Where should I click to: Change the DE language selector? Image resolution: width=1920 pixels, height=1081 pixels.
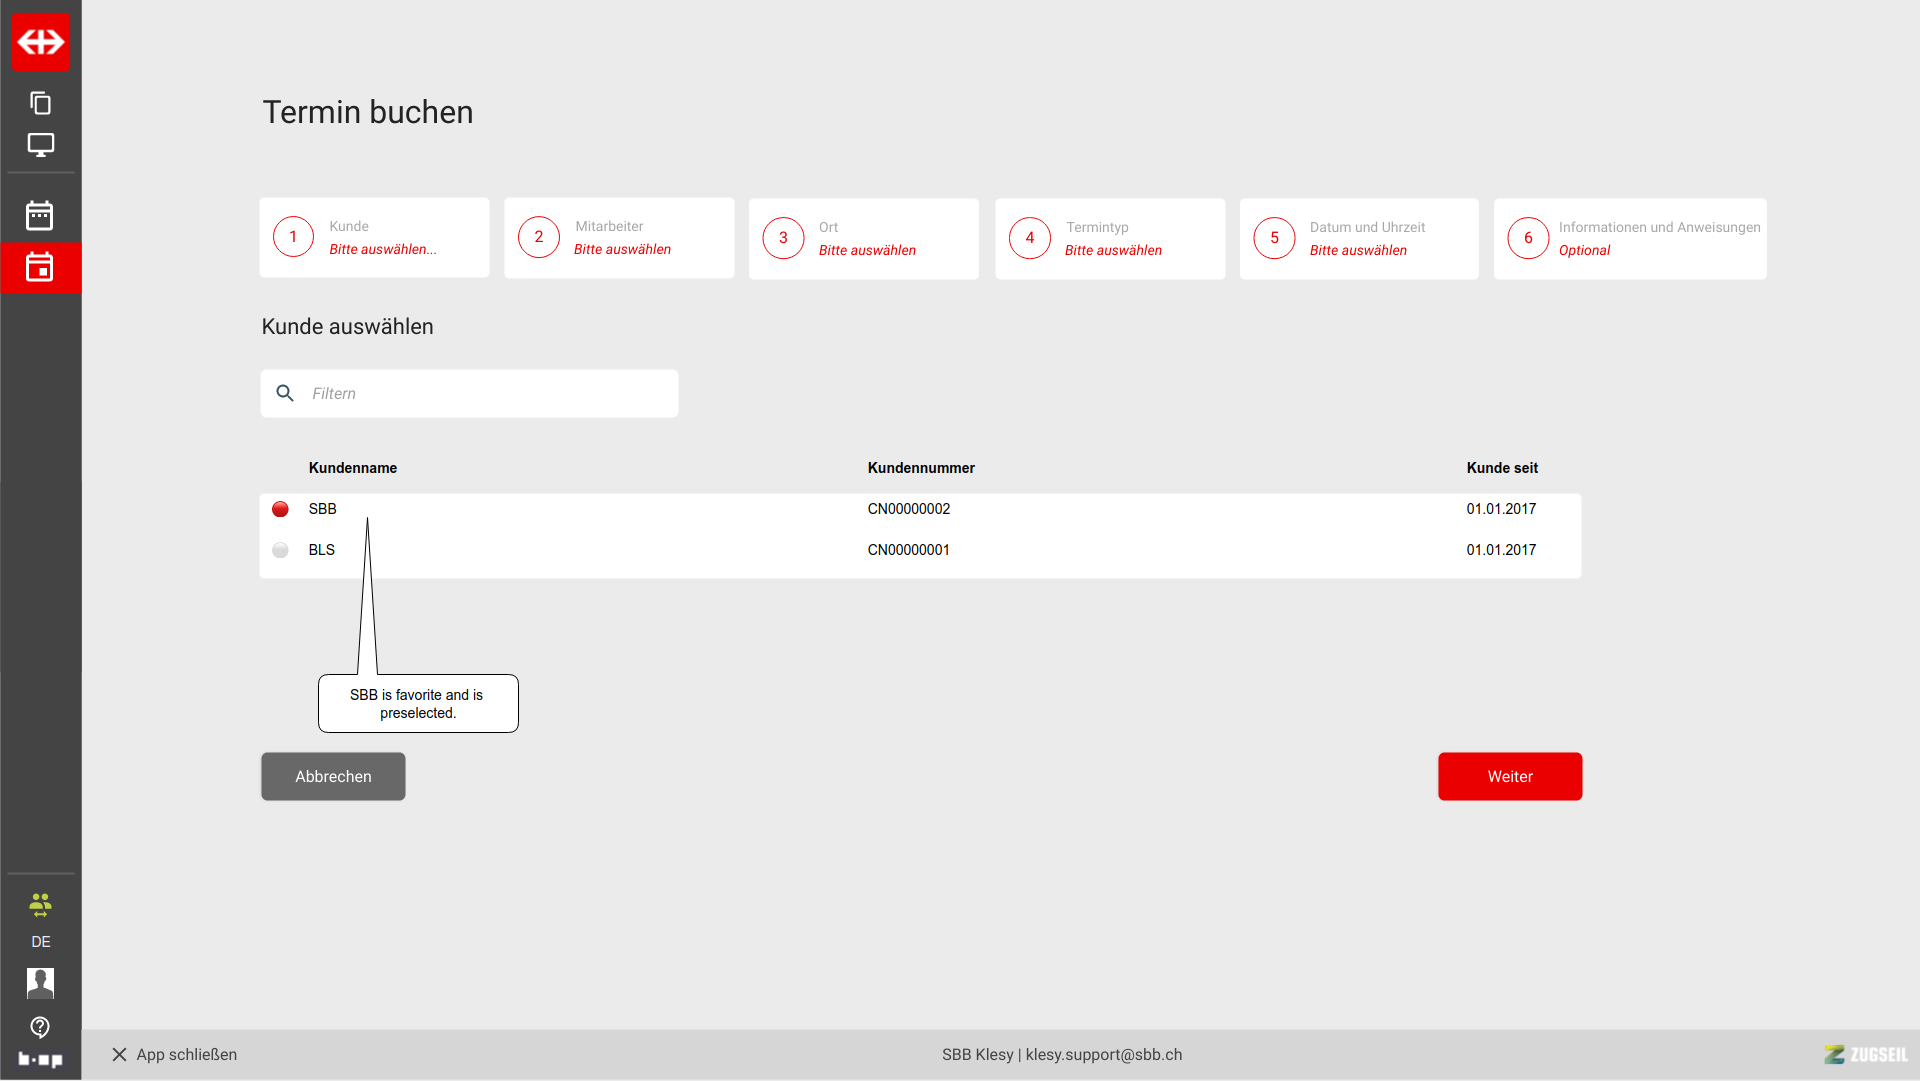pyautogui.click(x=41, y=942)
